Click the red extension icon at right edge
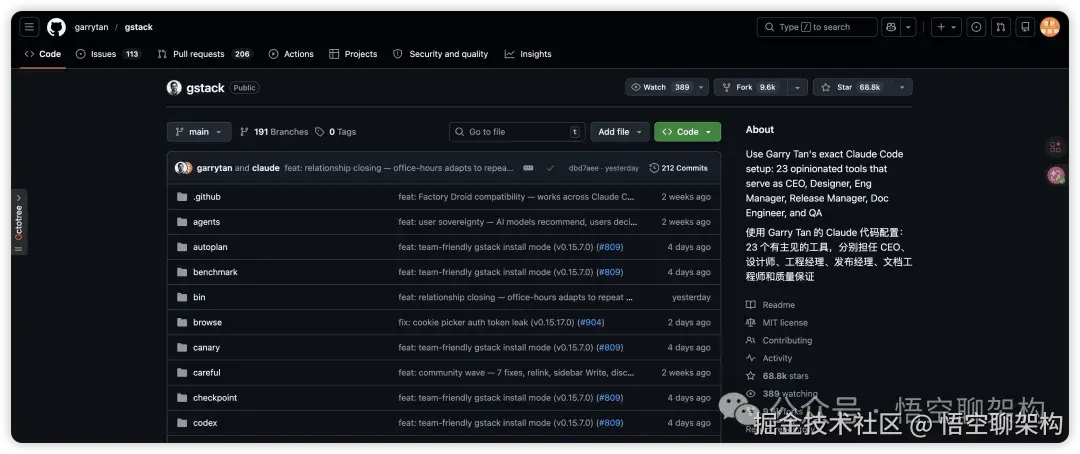This screenshot has height=454, width=1080. click(x=1055, y=147)
